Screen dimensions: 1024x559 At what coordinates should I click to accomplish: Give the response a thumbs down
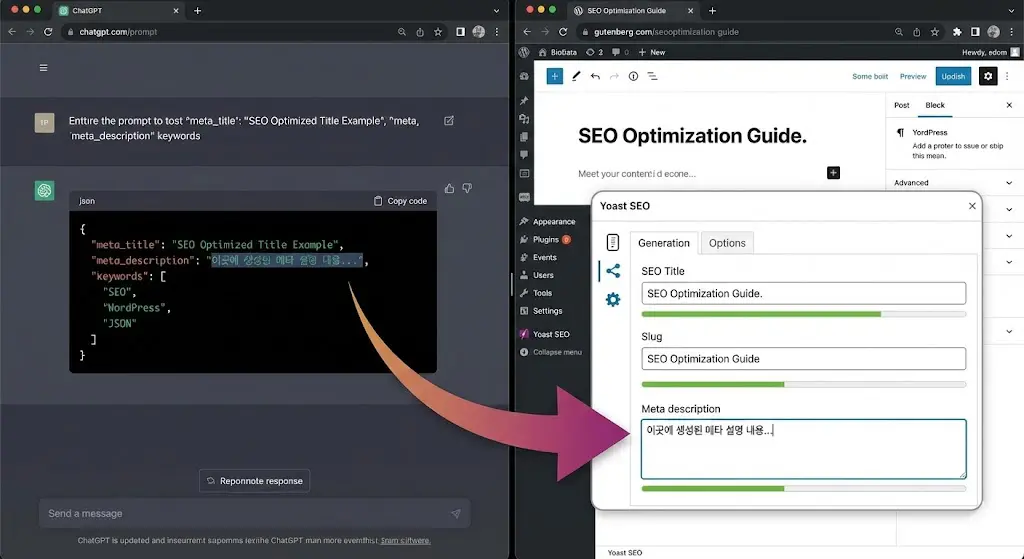(467, 188)
